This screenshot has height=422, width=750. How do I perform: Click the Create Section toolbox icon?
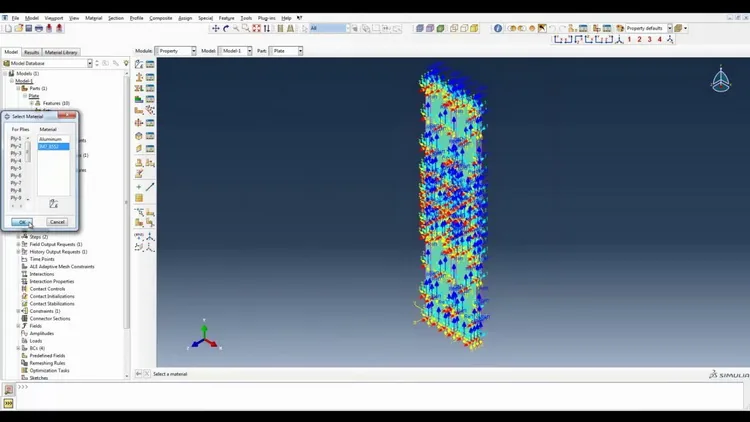139,77
